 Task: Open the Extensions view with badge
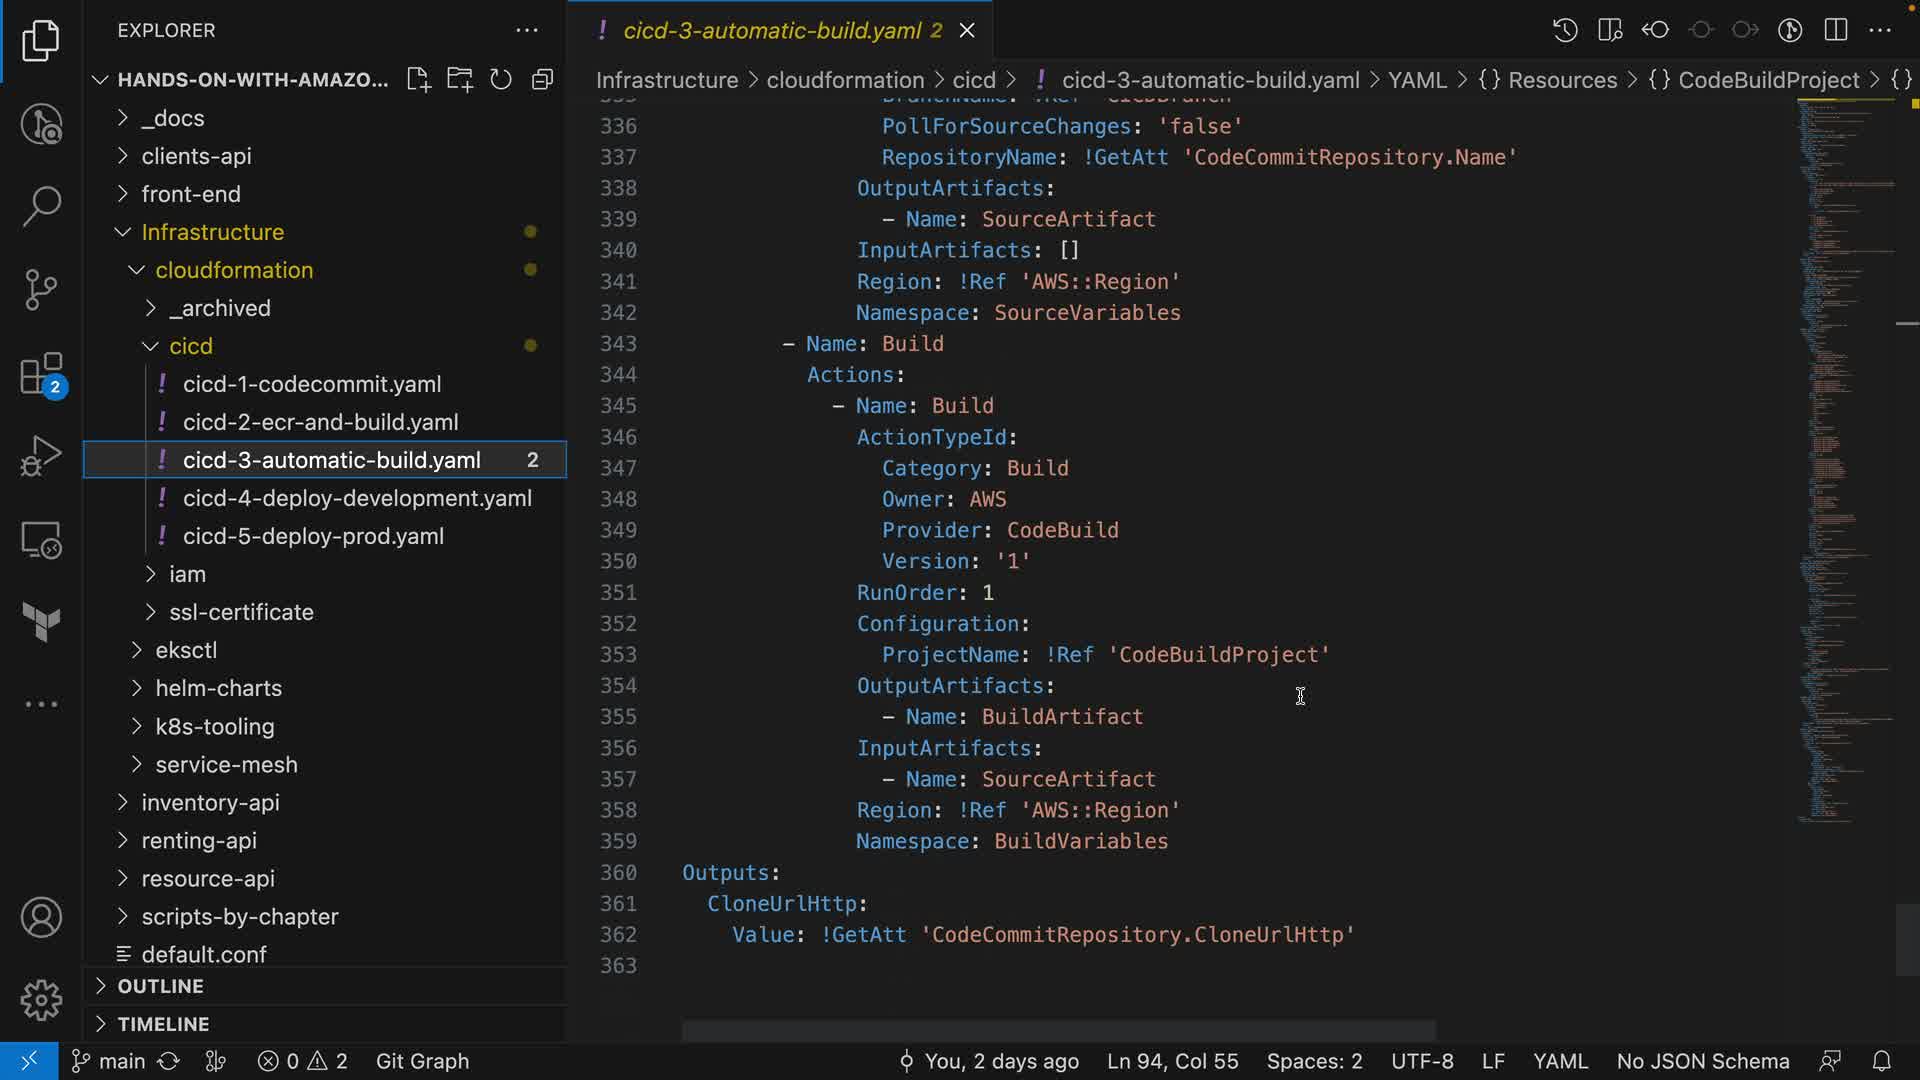[41, 375]
